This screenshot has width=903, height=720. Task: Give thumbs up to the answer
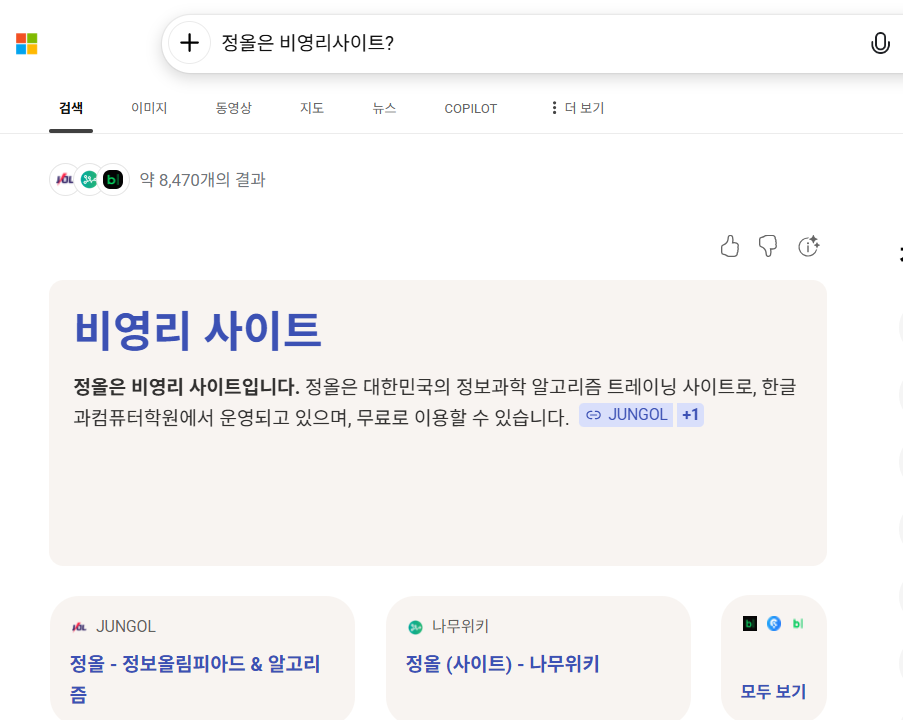tap(730, 246)
